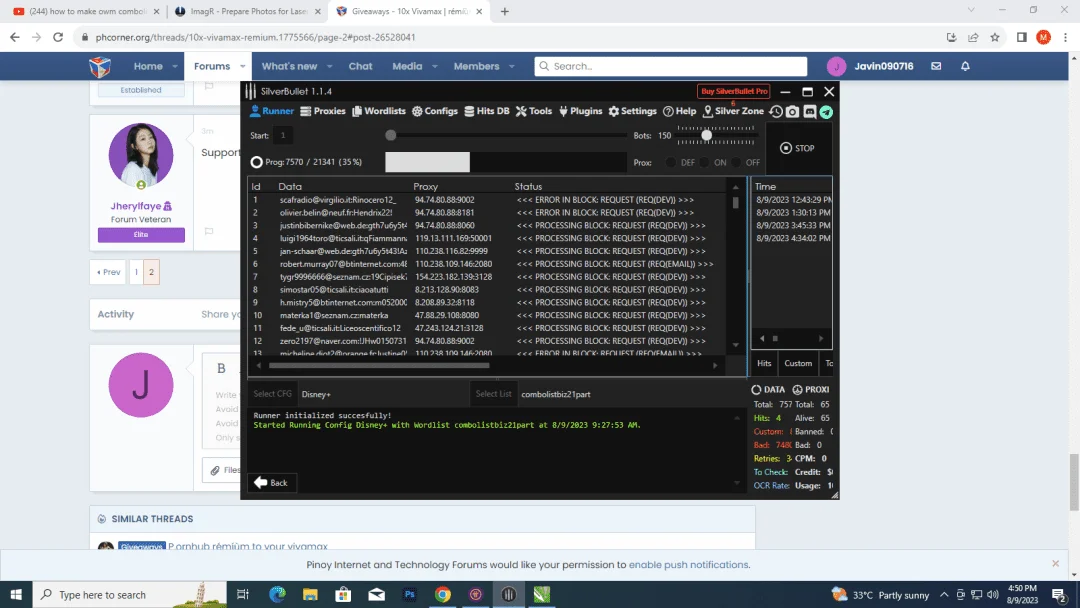Click the data list scroll-up arrow

pyautogui.click(x=736, y=187)
